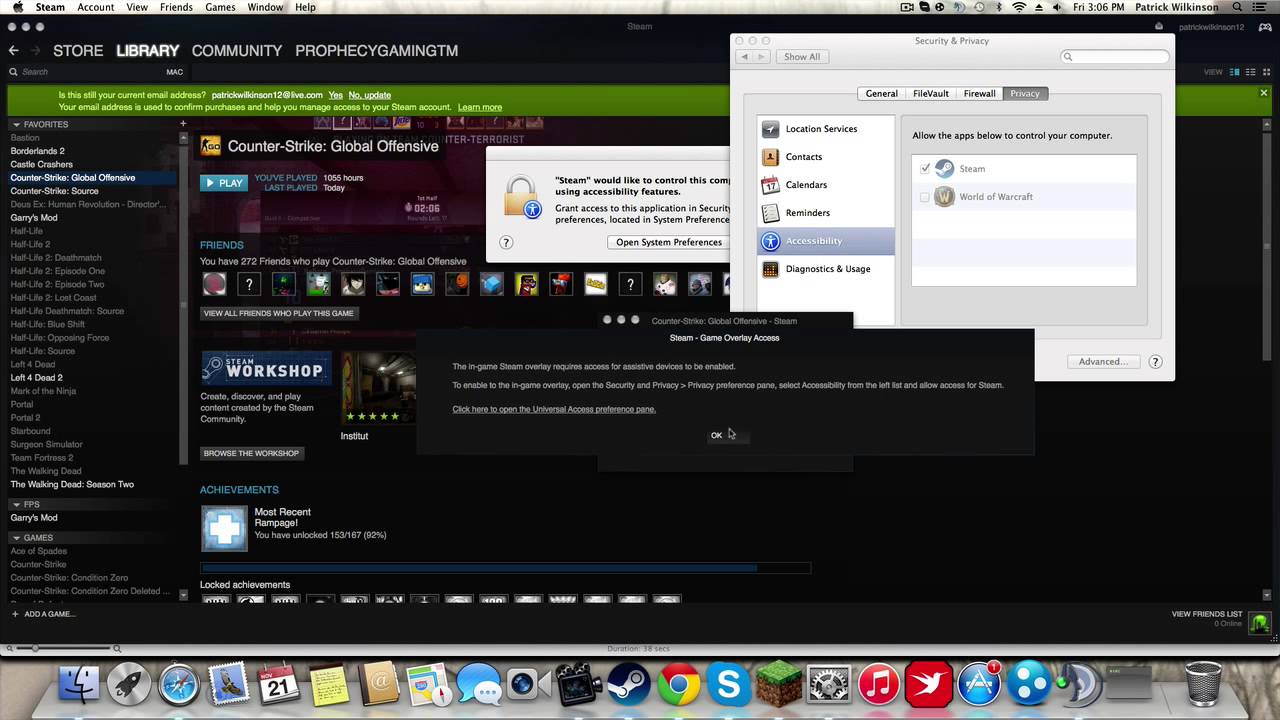The width and height of the screenshot is (1280, 720).
Task: Play Counter-Strike: Global Offensive
Action: [223, 183]
